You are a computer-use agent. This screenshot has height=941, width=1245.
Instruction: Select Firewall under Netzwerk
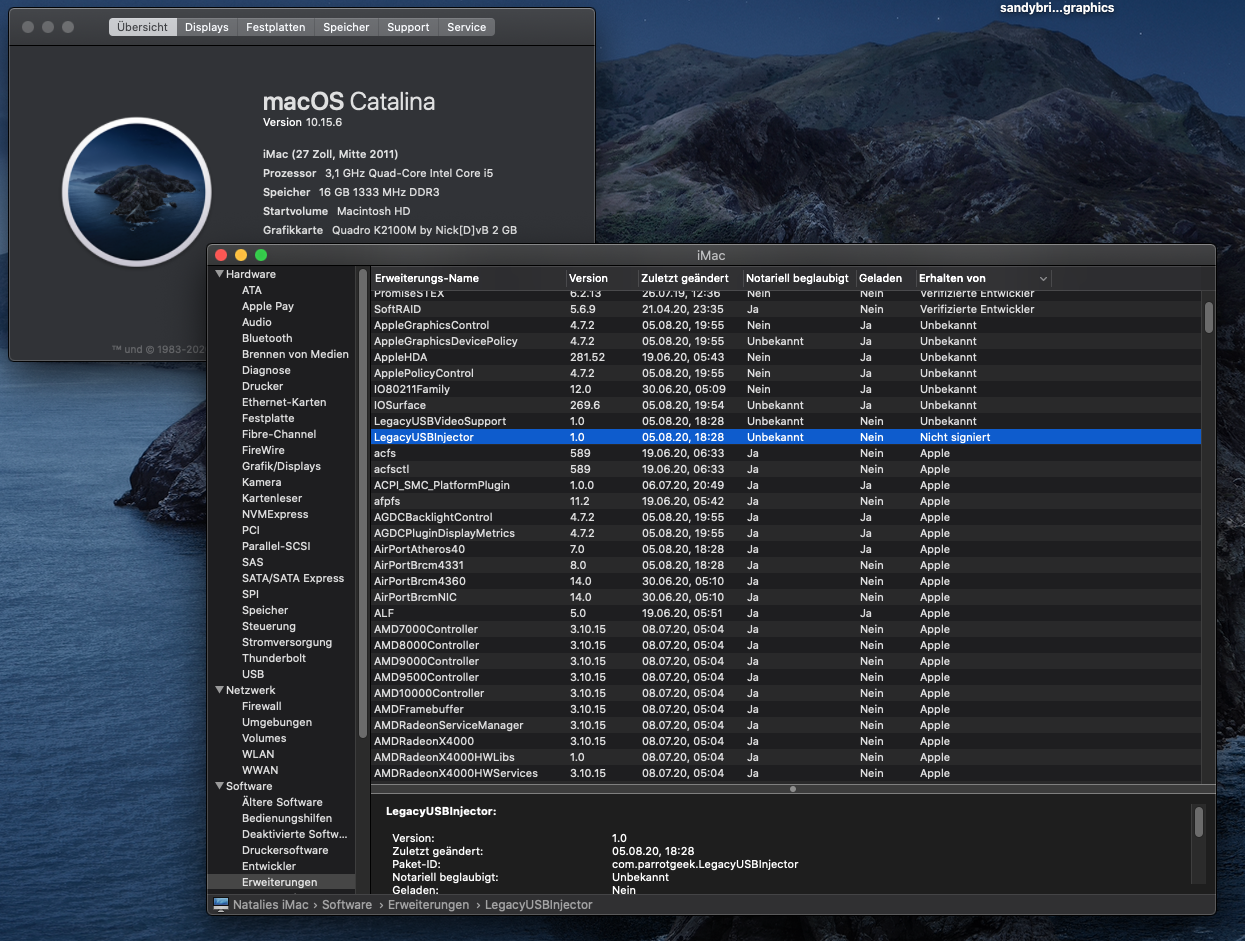tap(262, 706)
